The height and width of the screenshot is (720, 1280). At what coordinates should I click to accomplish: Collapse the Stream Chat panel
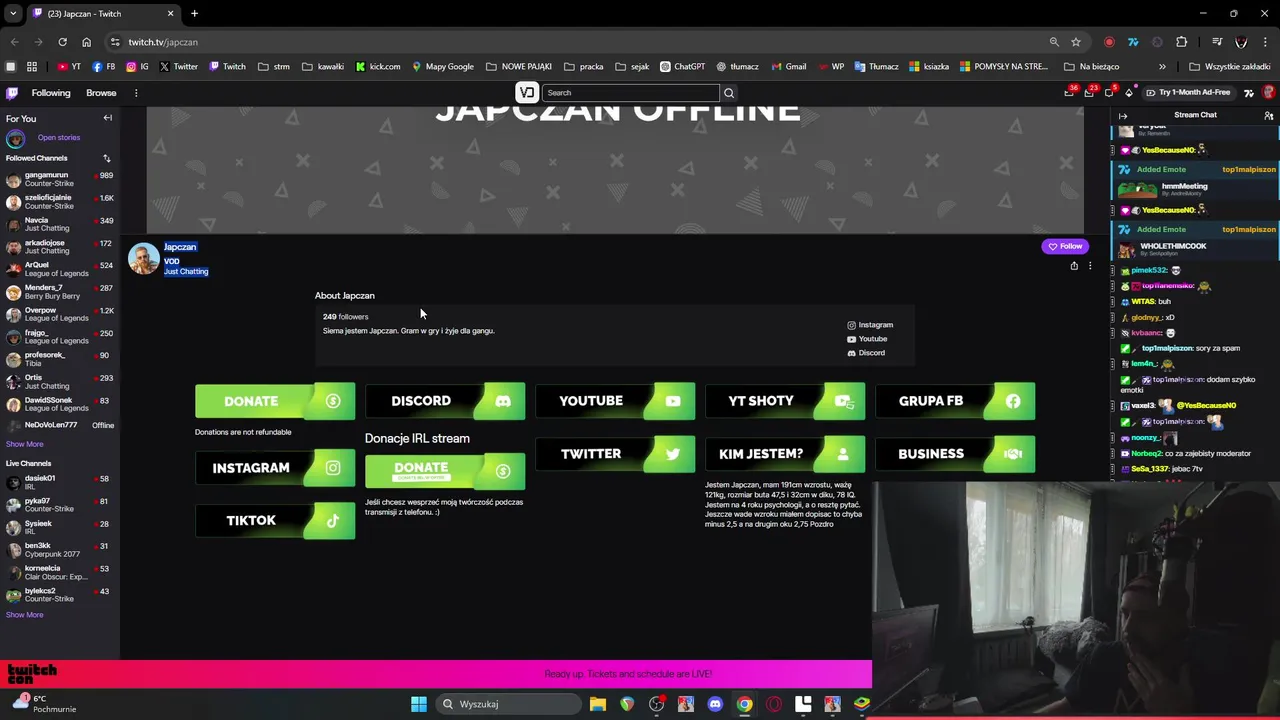click(1123, 116)
